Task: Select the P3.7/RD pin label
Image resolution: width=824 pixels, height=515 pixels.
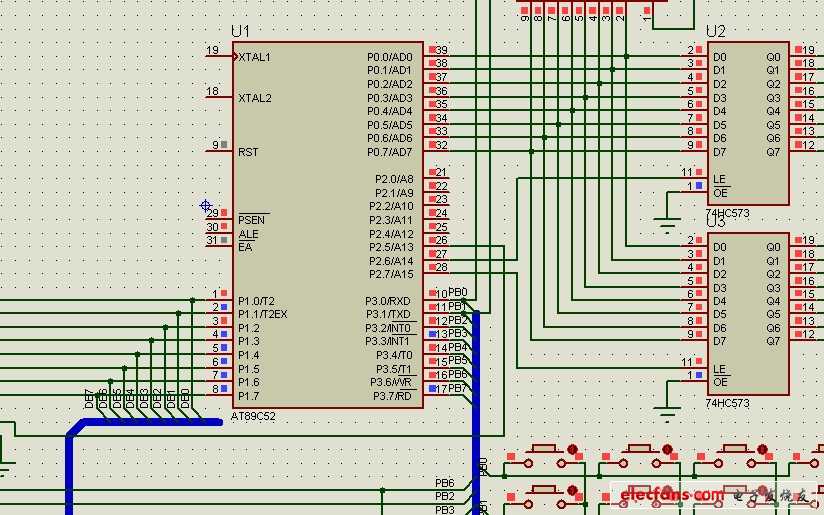Action: point(393,396)
